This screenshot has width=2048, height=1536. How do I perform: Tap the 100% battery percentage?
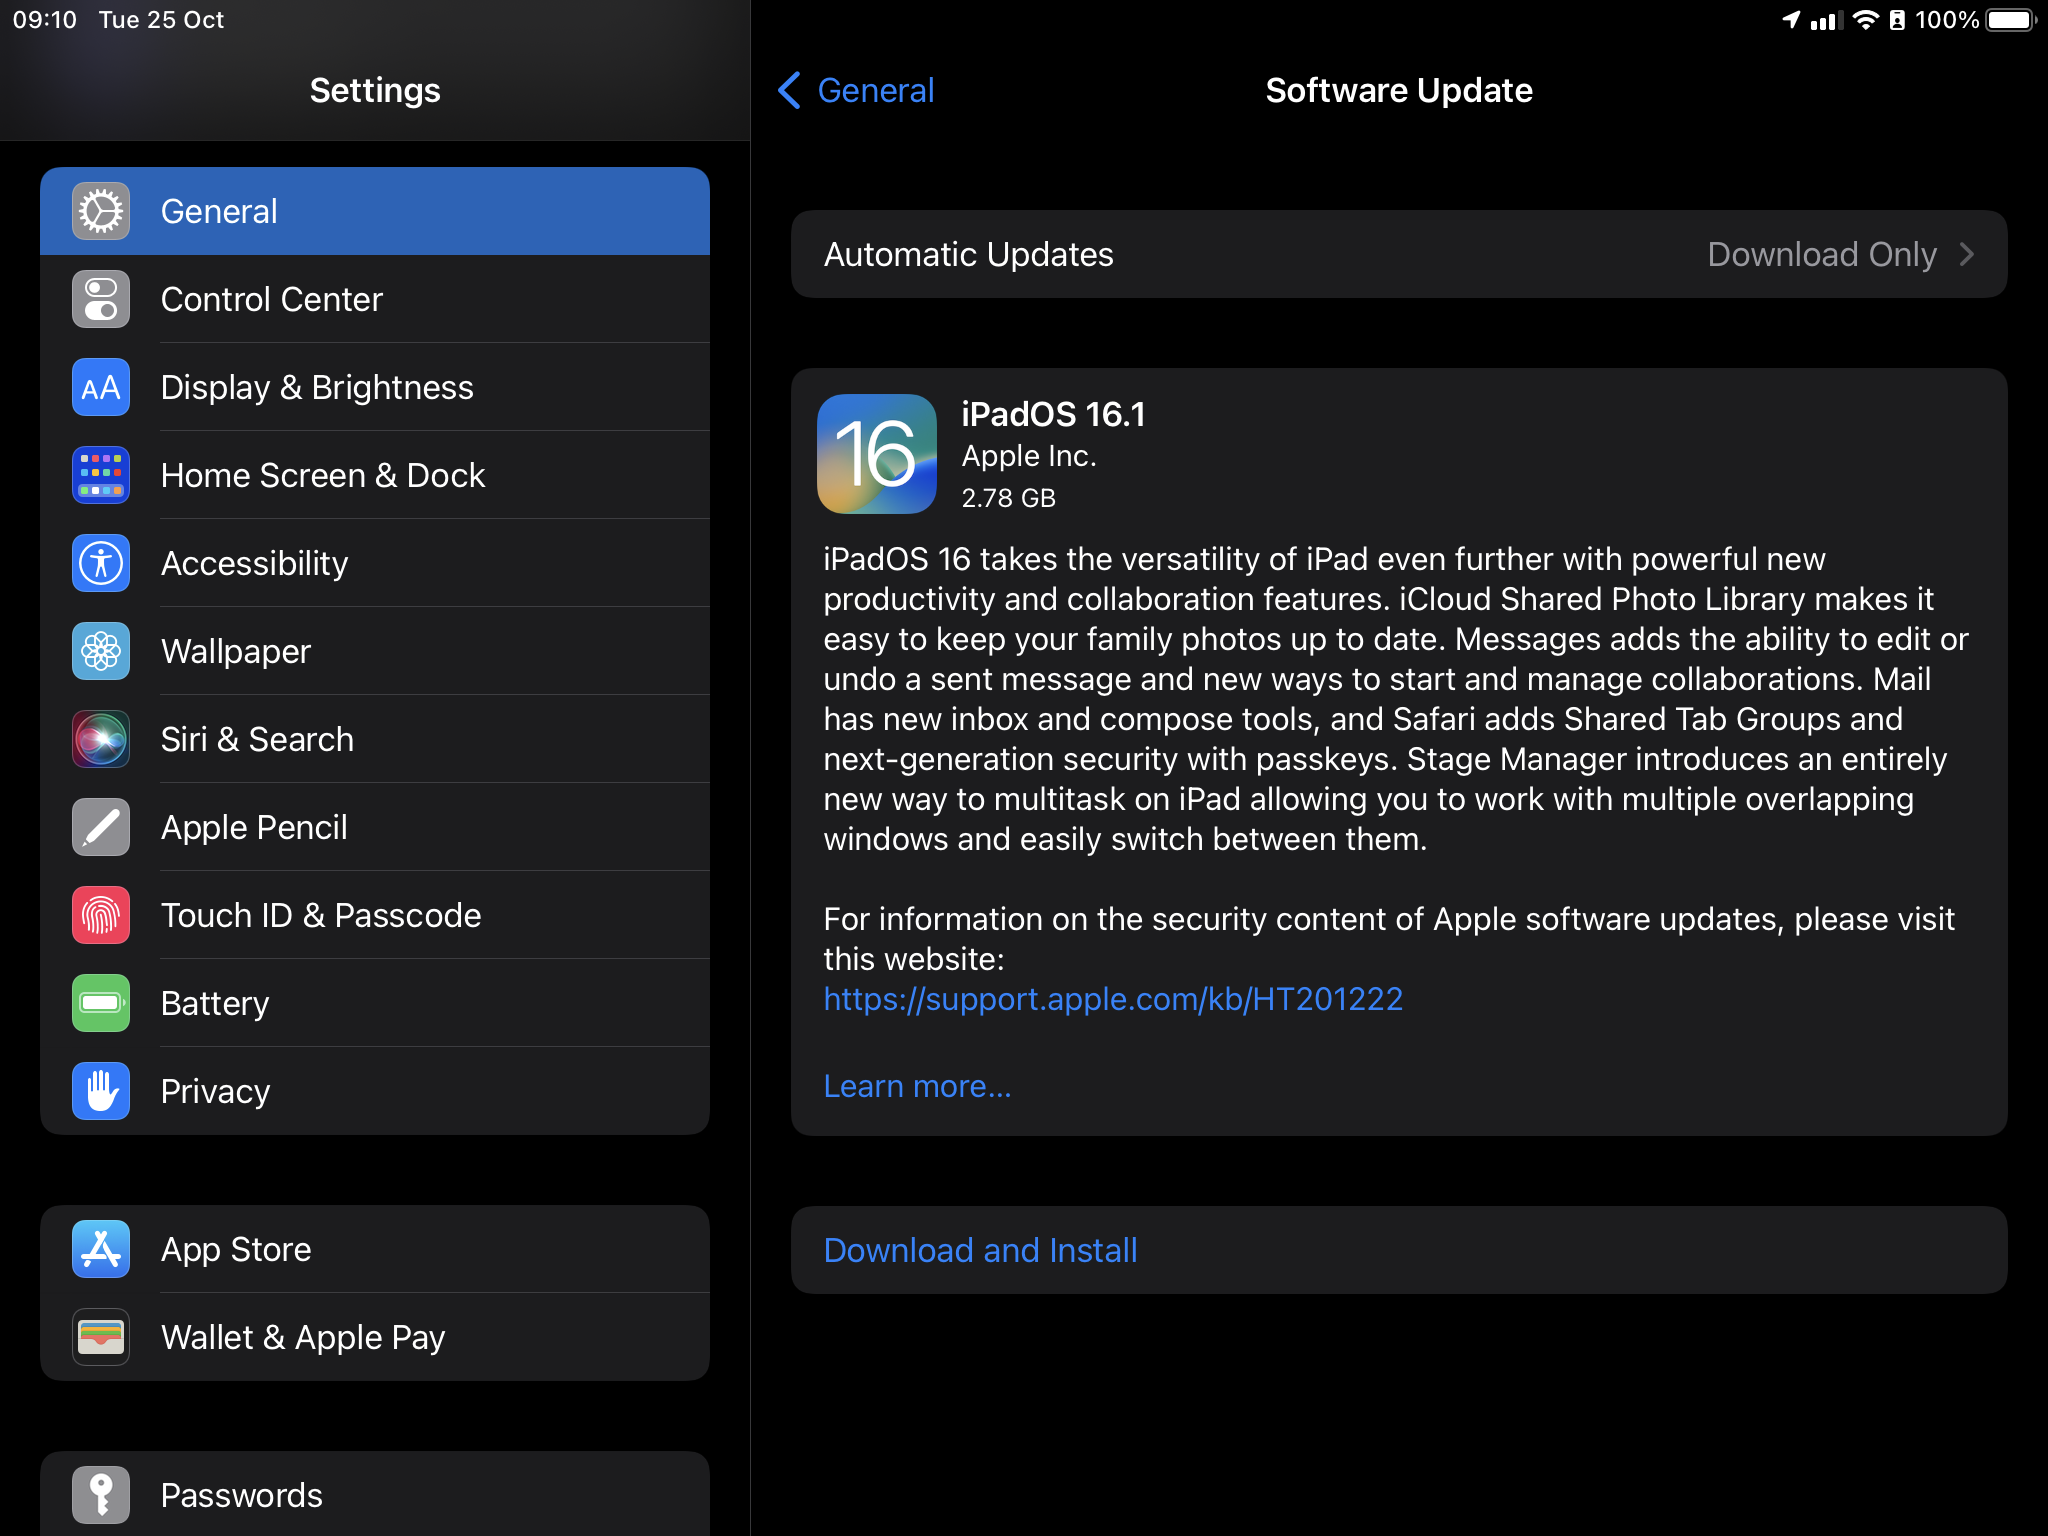(x=1946, y=20)
